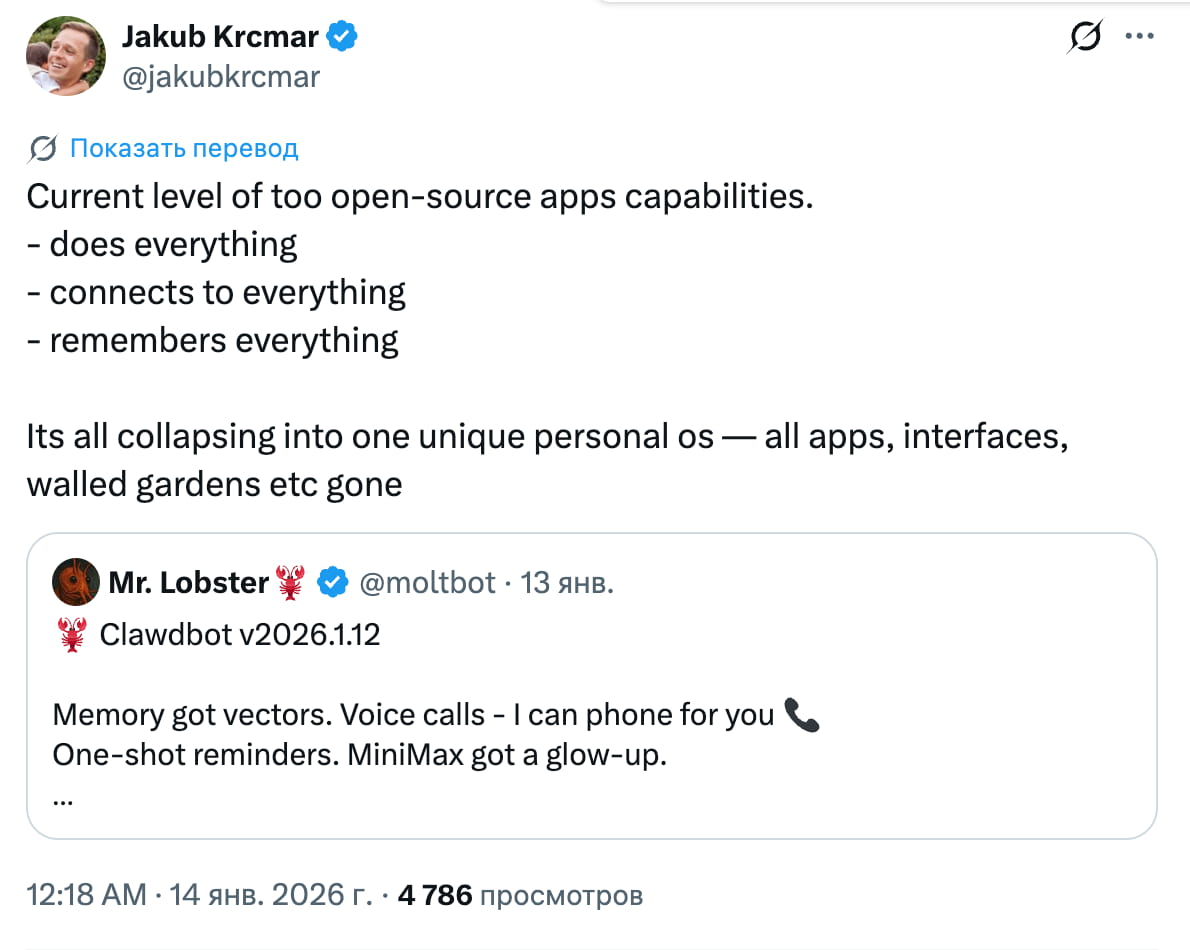The height and width of the screenshot is (950, 1190).
Task: Open the @moltbot handle
Action: [427, 583]
